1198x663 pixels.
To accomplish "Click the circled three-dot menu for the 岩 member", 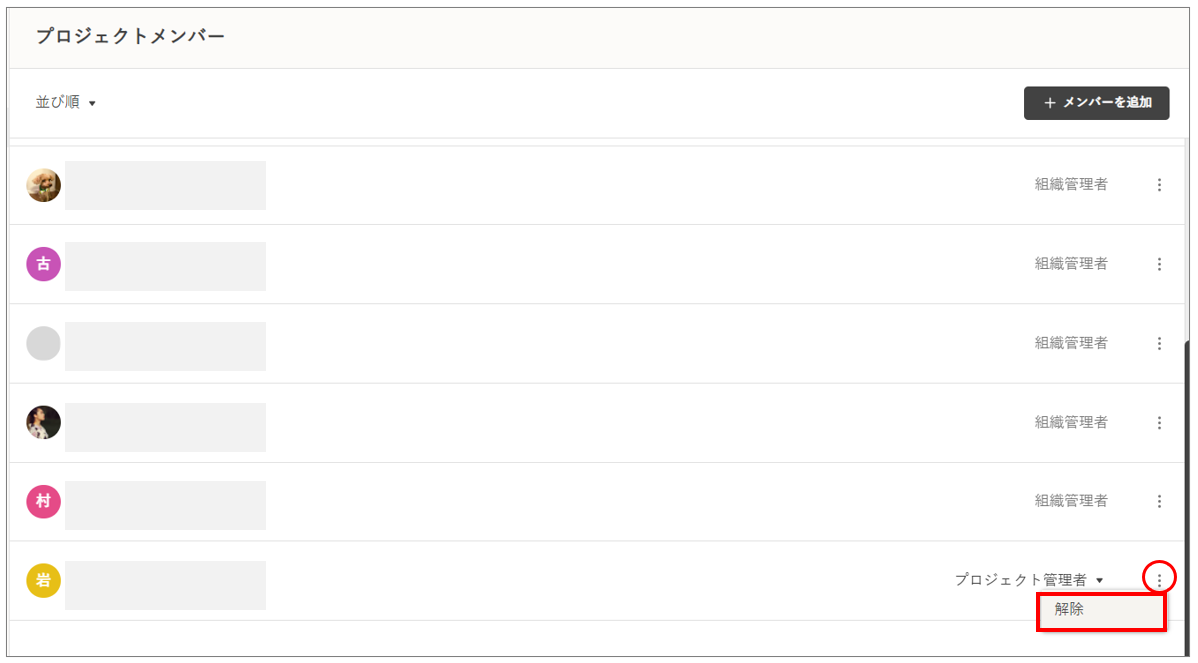I will (x=1159, y=579).
